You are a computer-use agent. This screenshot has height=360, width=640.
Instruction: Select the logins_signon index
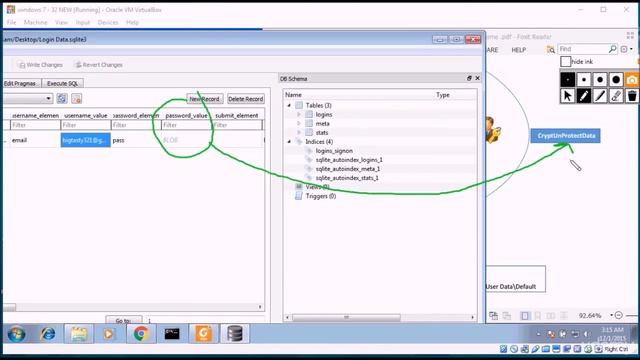(334, 151)
